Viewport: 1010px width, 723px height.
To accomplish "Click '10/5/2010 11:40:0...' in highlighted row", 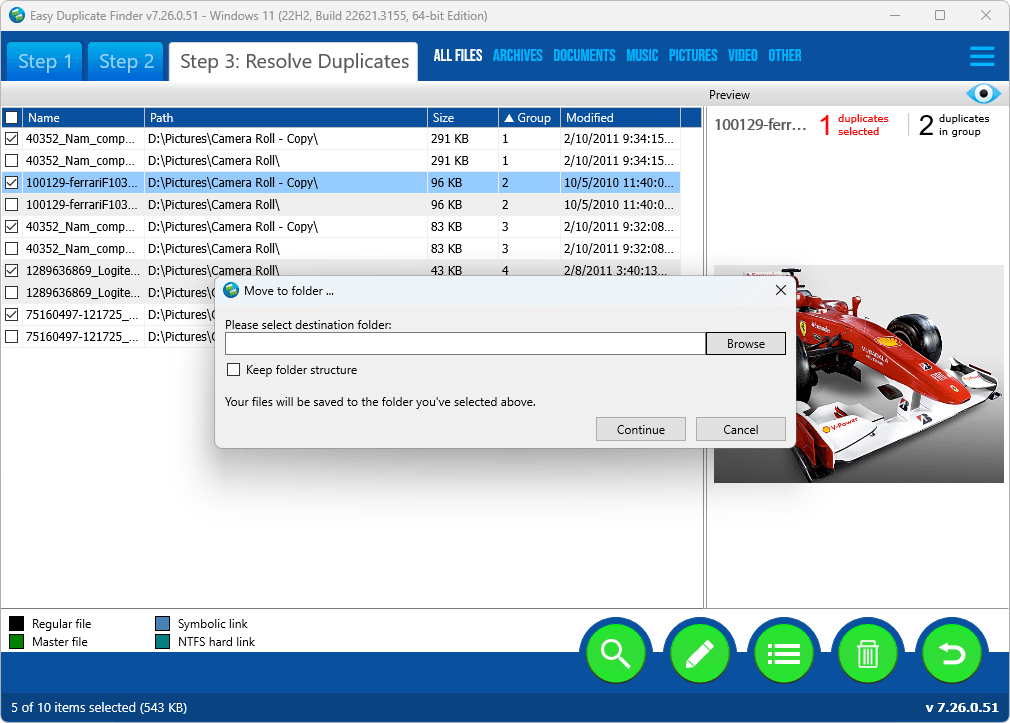I will click(x=618, y=182).
